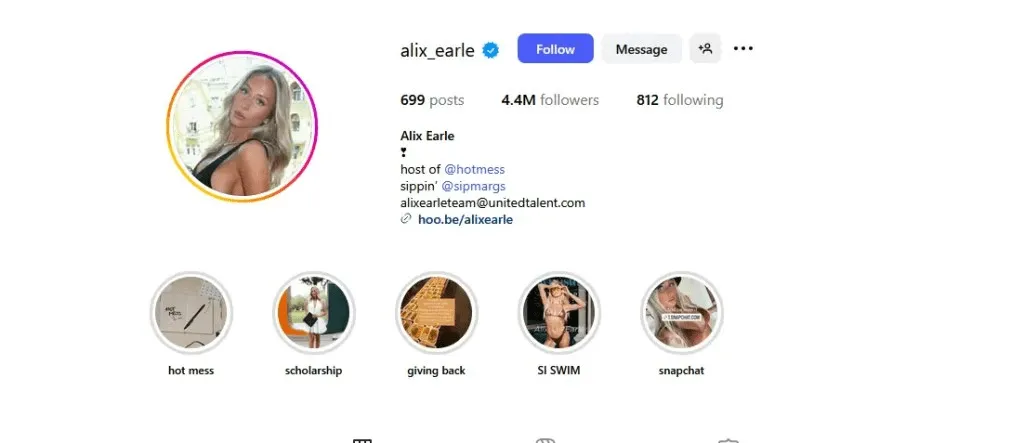Follow the alix_earle account
Image resolution: width=1024 pixels, height=443 pixels.
pyautogui.click(x=556, y=49)
